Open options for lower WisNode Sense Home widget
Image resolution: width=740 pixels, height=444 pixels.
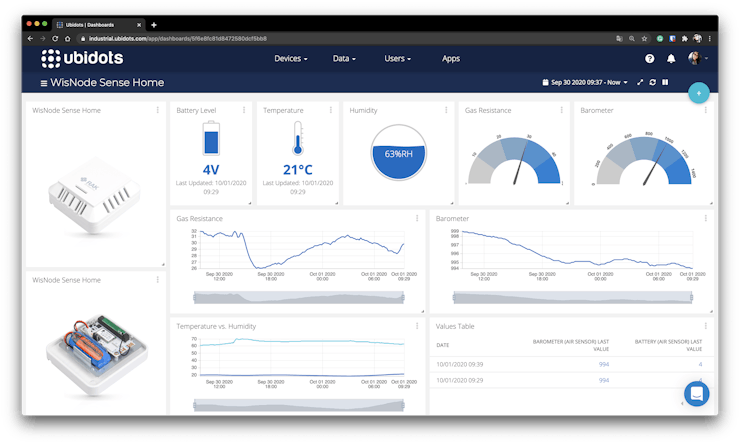(x=158, y=280)
